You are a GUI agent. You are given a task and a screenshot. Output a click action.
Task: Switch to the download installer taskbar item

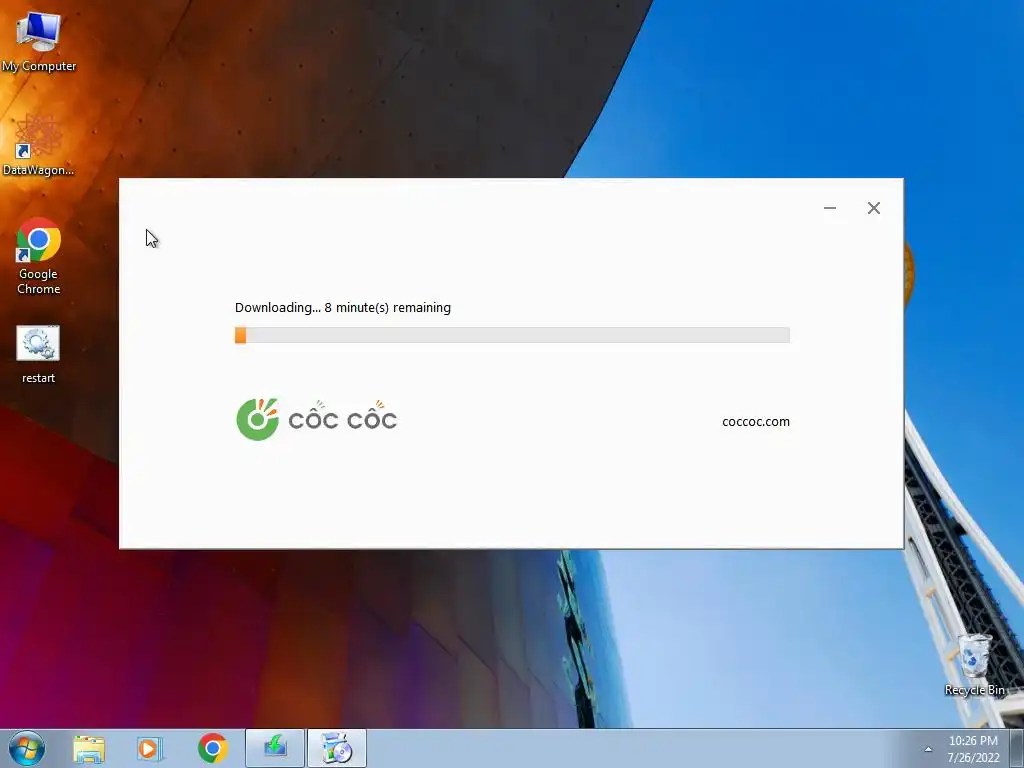point(275,748)
